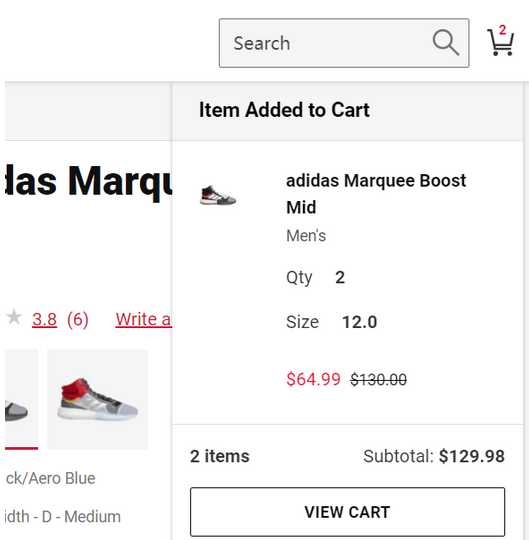
Task: Click the VIEW CART button
Action: pos(348,512)
